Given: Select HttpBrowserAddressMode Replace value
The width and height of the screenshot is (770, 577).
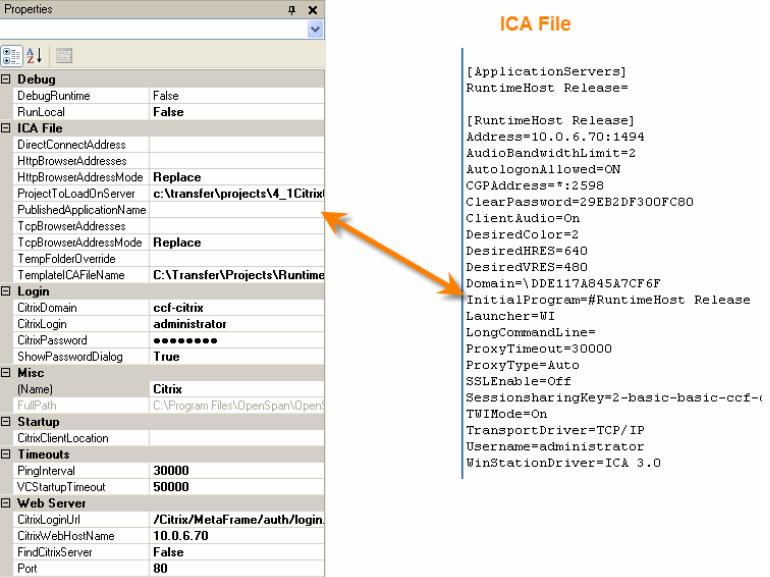Looking at the screenshot, I should pos(237,177).
